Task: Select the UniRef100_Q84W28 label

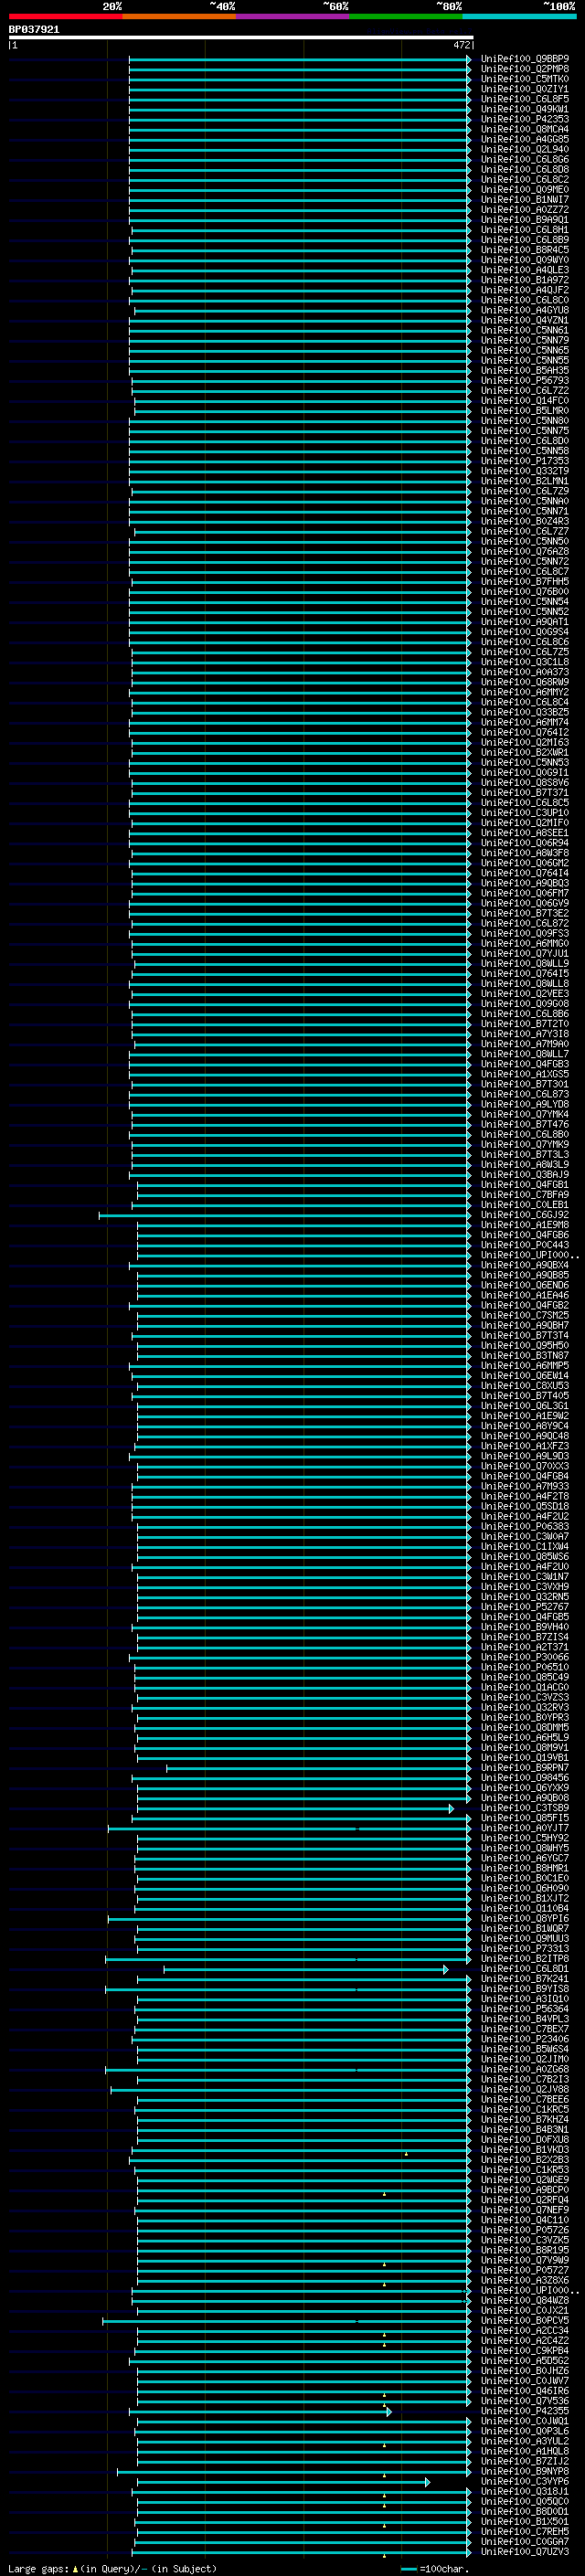Action: point(524,2301)
